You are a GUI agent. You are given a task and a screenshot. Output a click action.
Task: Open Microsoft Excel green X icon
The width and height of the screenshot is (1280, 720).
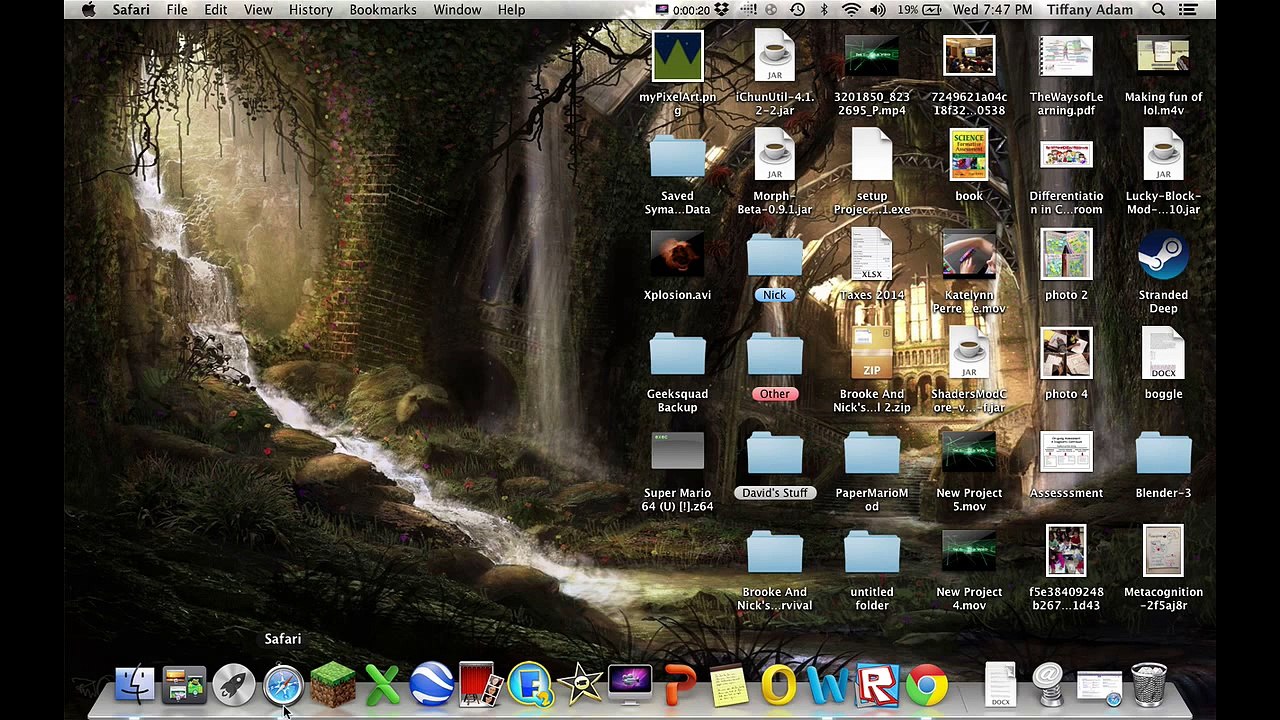pyautogui.click(x=382, y=685)
